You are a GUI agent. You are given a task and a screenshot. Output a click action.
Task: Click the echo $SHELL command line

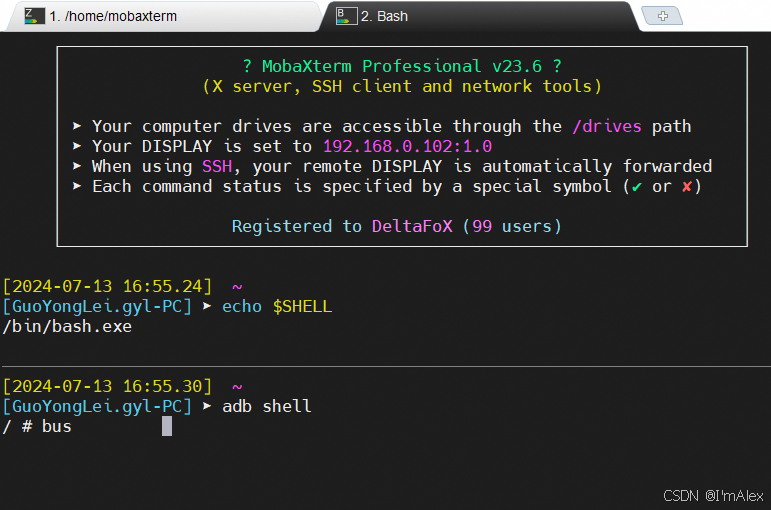point(277,306)
